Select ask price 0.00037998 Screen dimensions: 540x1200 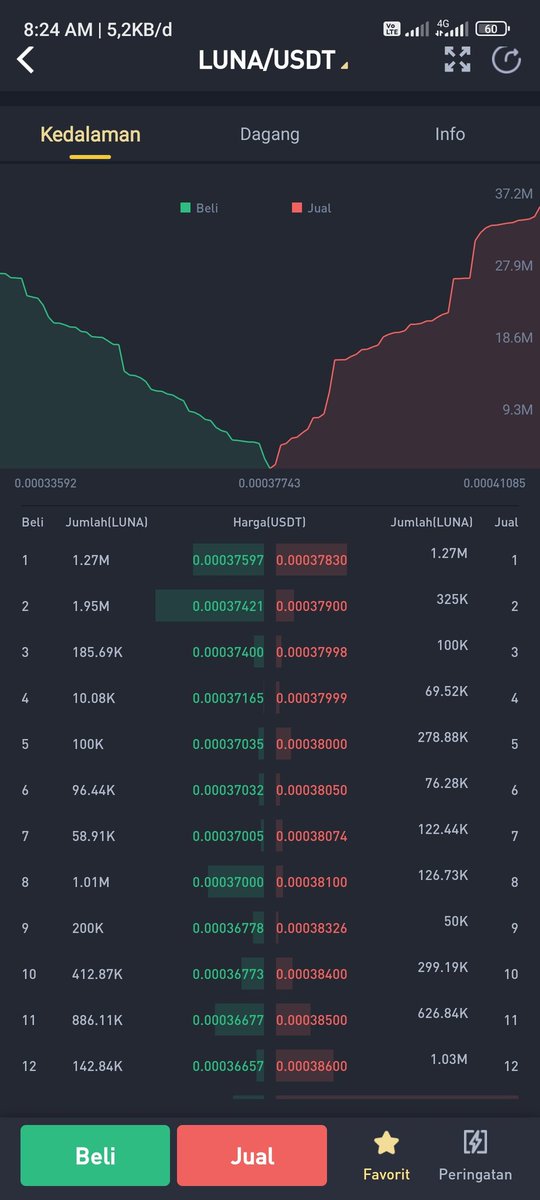click(x=312, y=652)
